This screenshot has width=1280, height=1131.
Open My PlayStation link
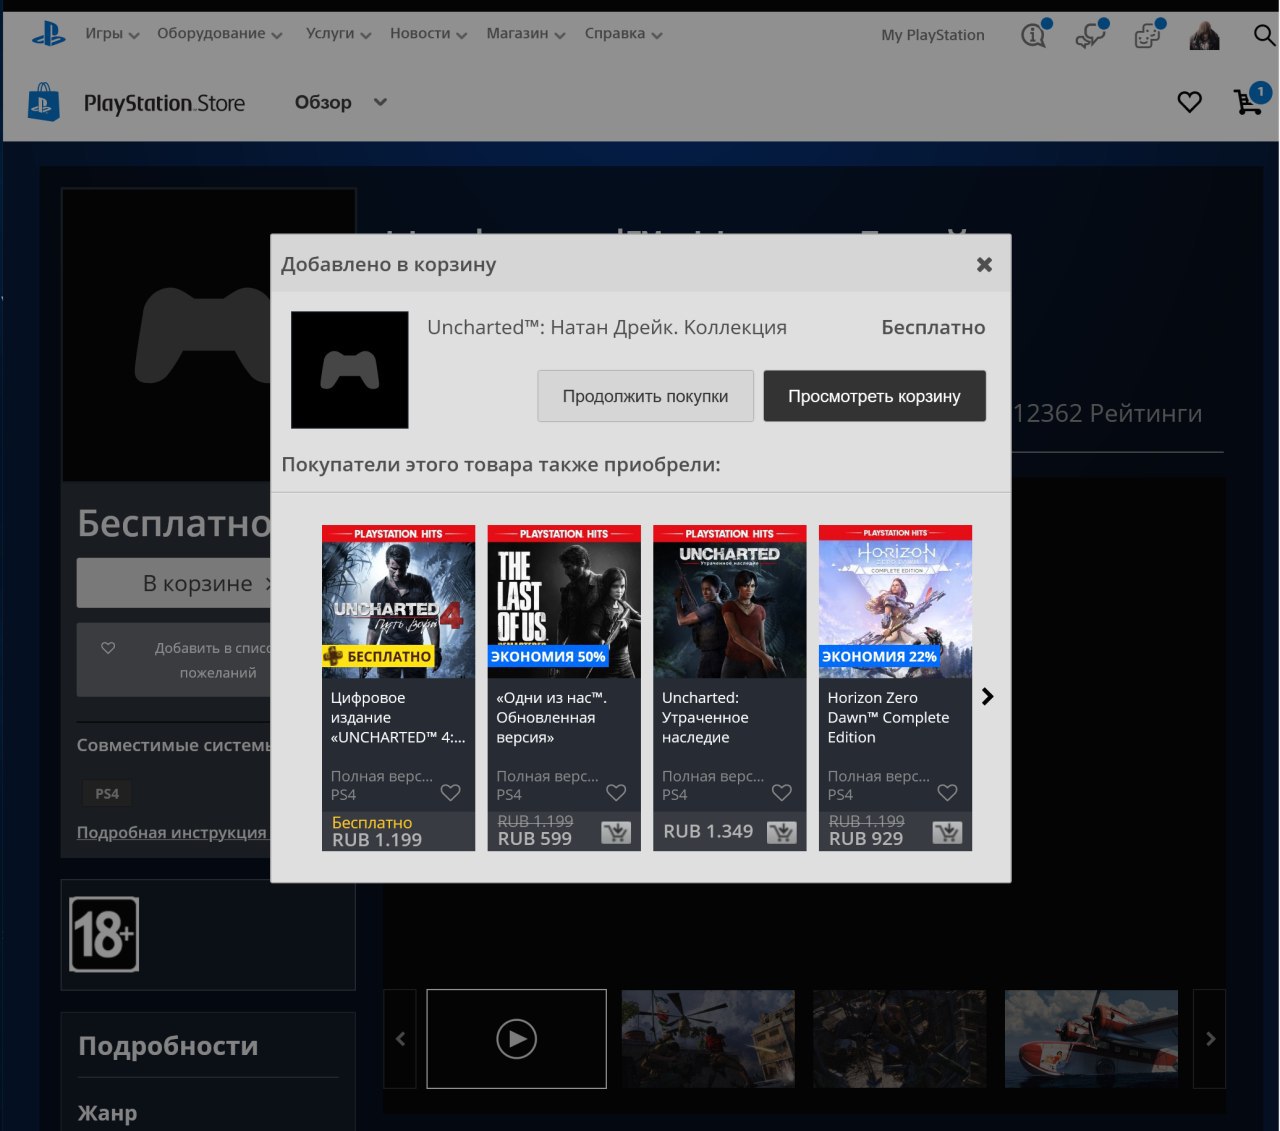(933, 35)
